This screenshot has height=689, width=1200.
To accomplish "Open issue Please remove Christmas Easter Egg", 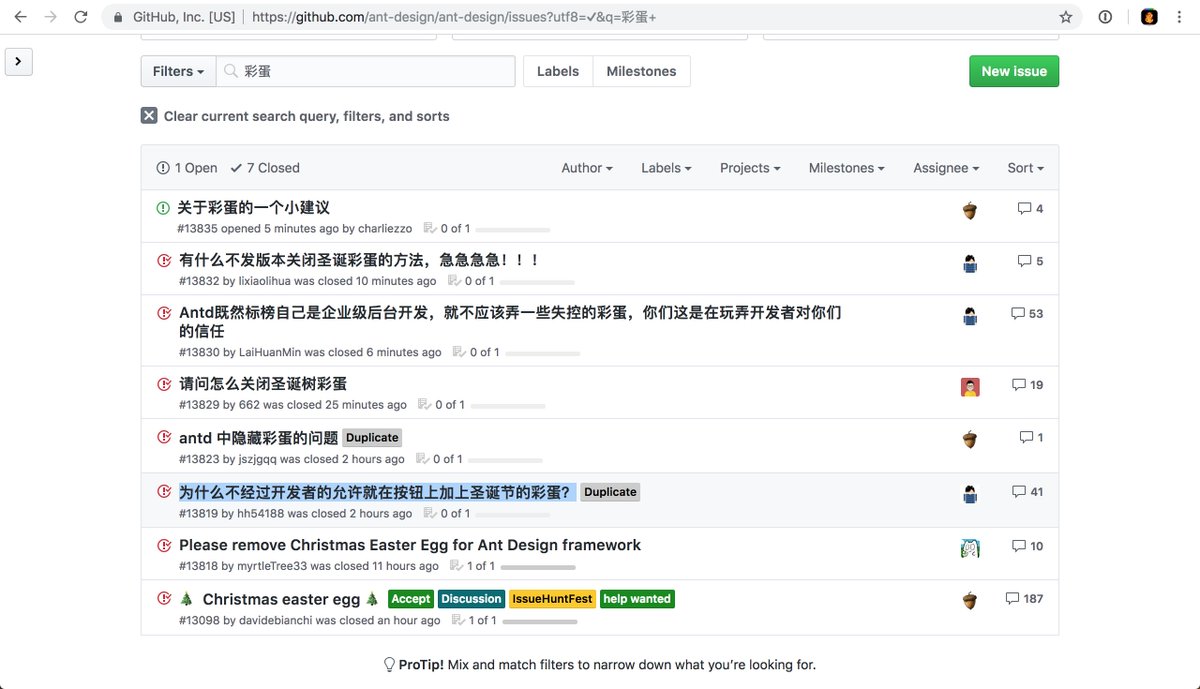I will tap(410, 545).
